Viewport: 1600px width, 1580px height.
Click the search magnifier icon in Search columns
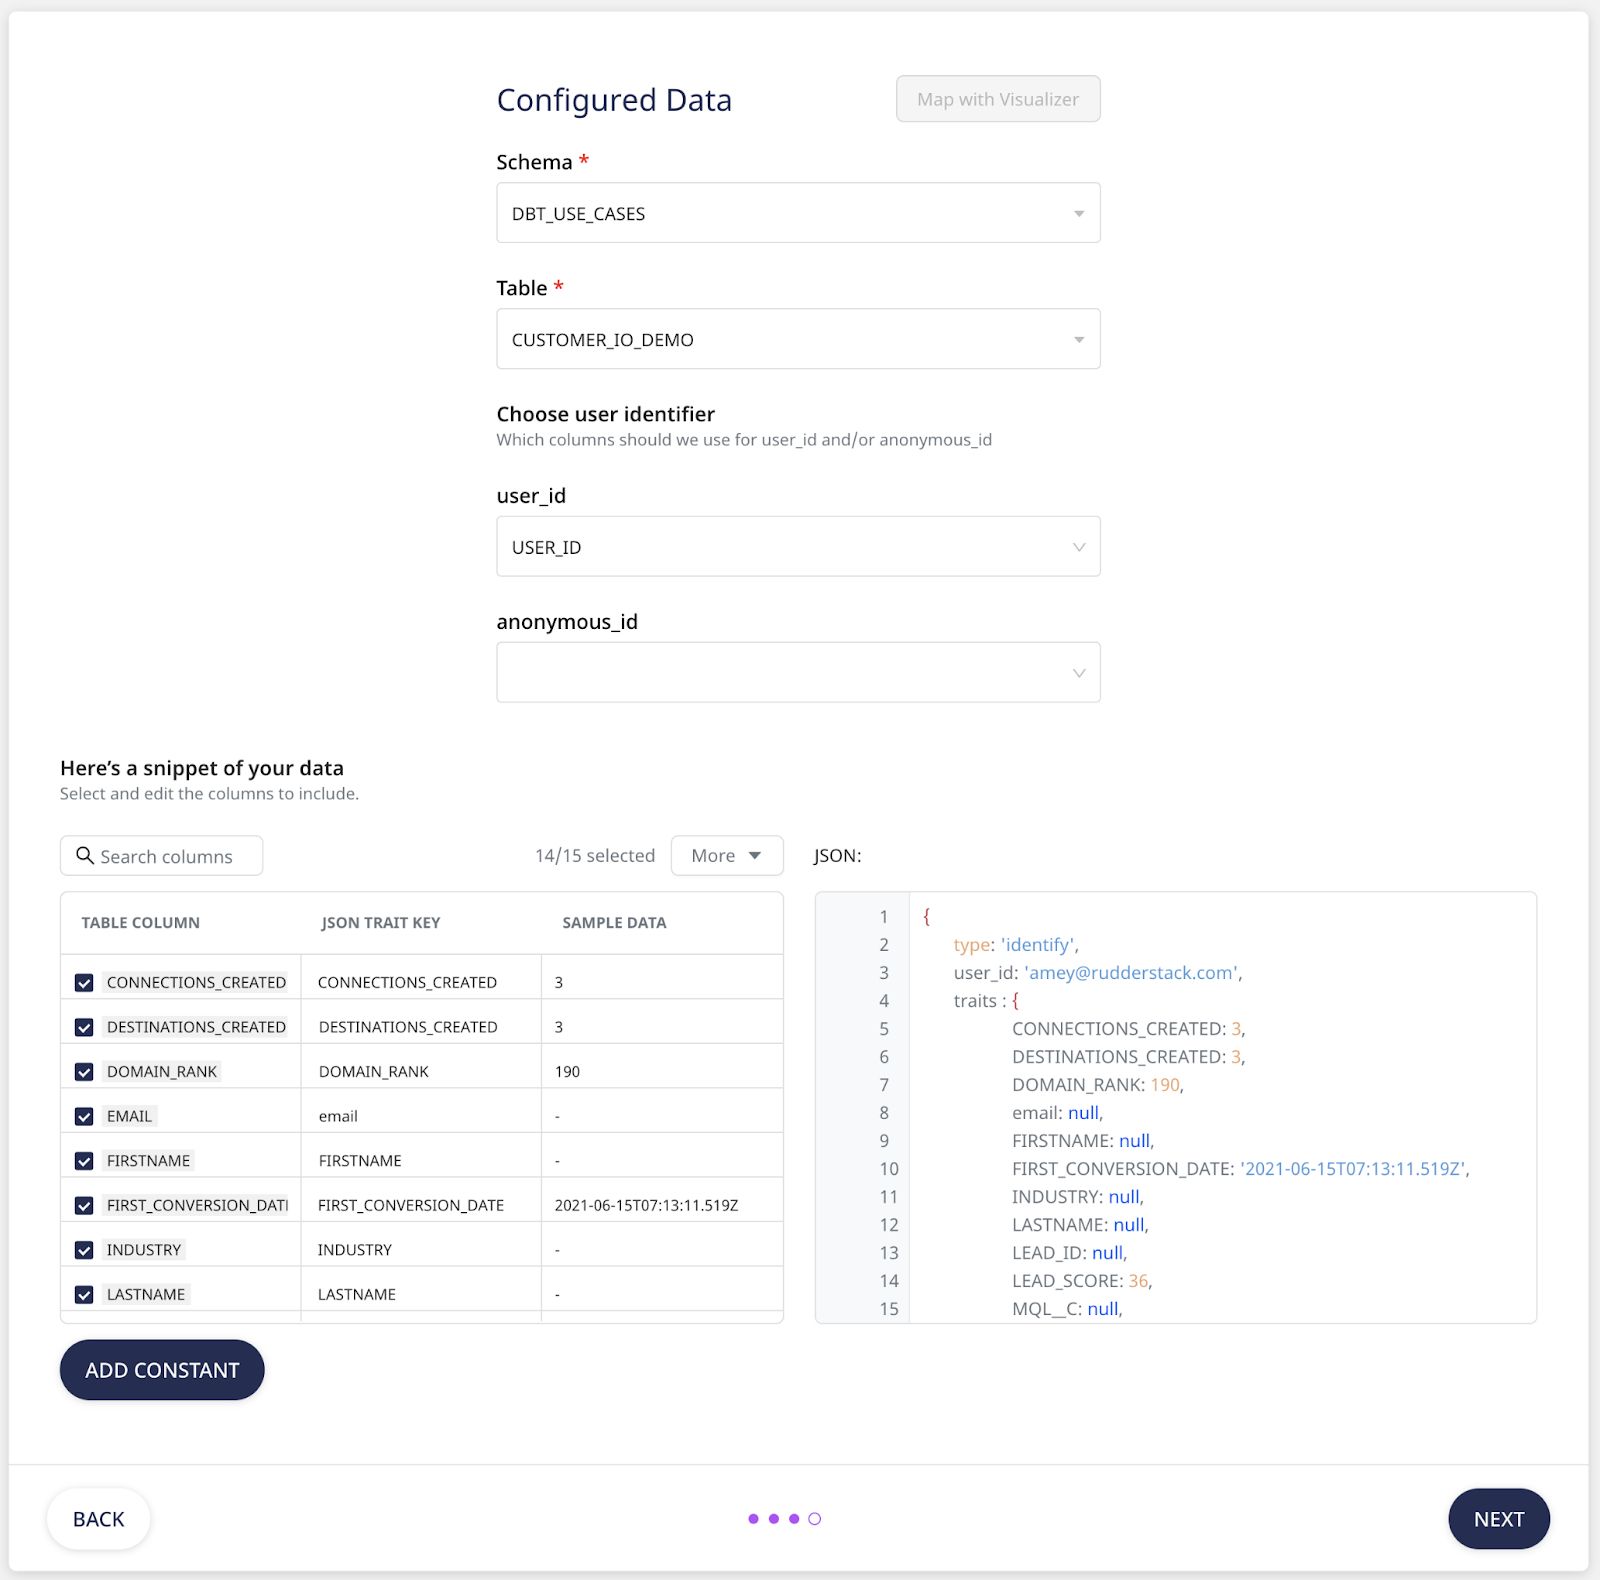pos(86,855)
